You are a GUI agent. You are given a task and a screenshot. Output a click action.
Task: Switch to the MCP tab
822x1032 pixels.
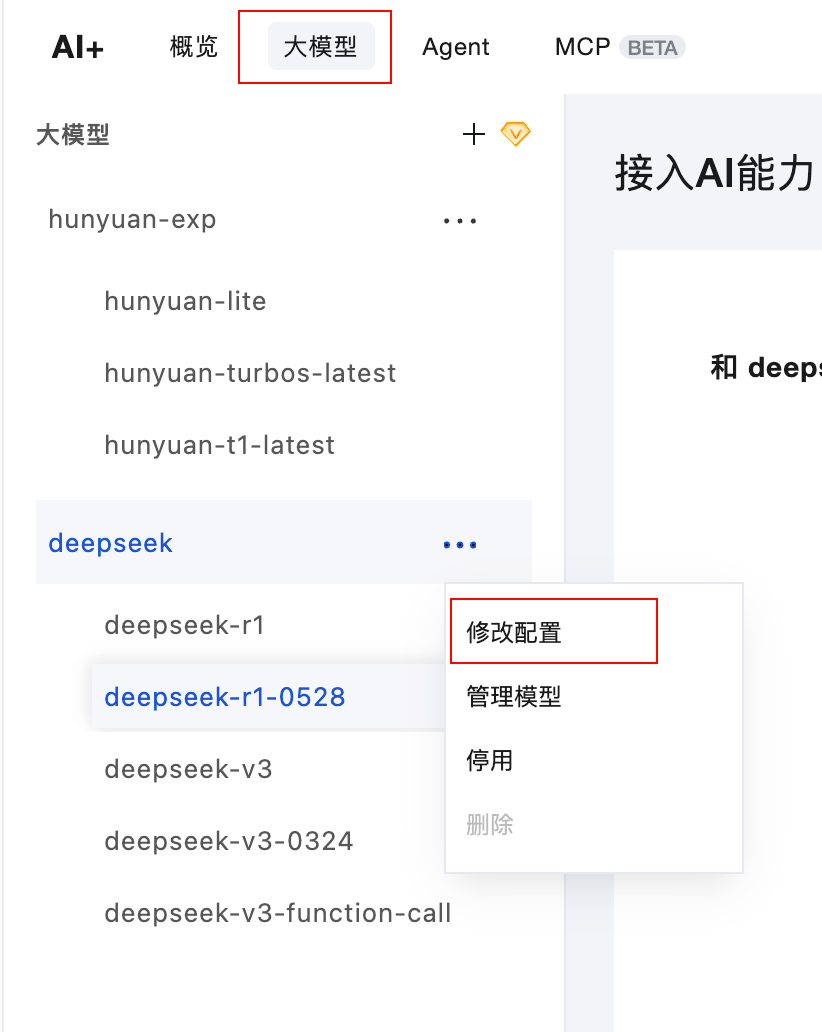click(x=582, y=47)
